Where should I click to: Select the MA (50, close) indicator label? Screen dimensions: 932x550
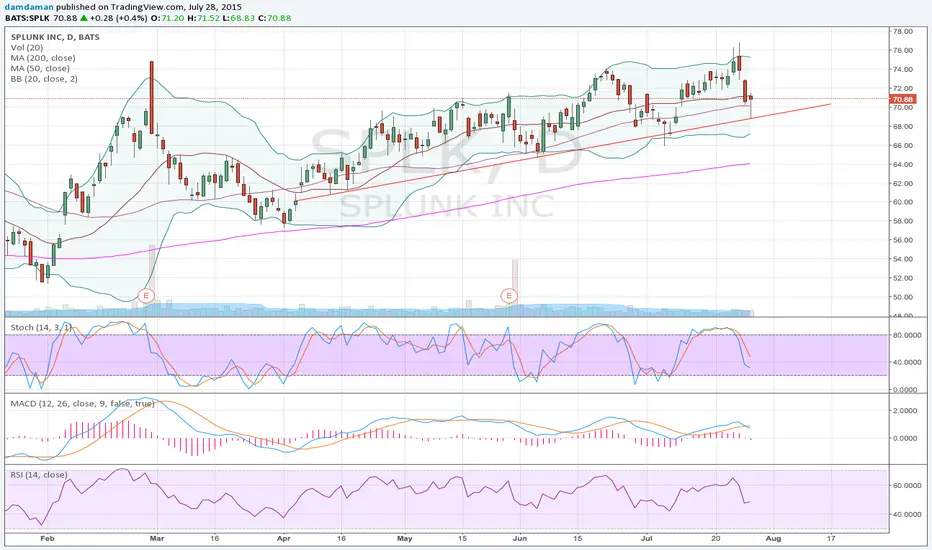point(40,68)
